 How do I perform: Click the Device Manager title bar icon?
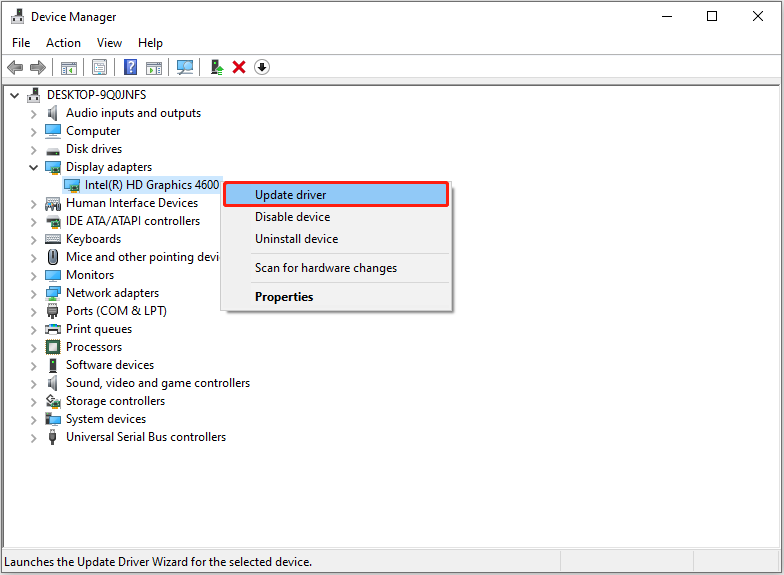point(18,16)
